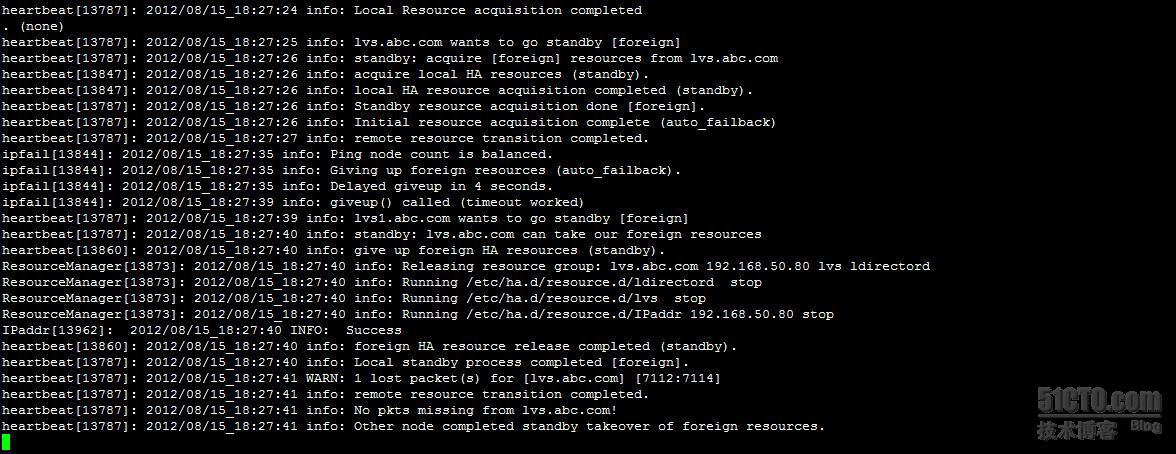
Task: Click the 'Other node completed standby takeover' line
Action: pos(413,426)
